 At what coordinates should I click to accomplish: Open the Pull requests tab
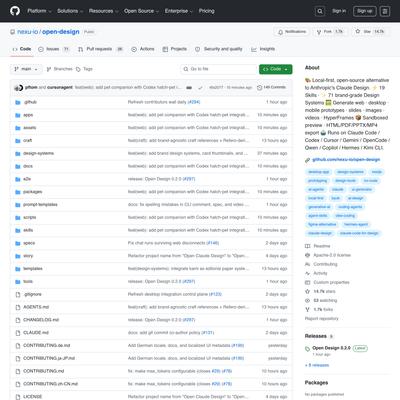pos(100,49)
